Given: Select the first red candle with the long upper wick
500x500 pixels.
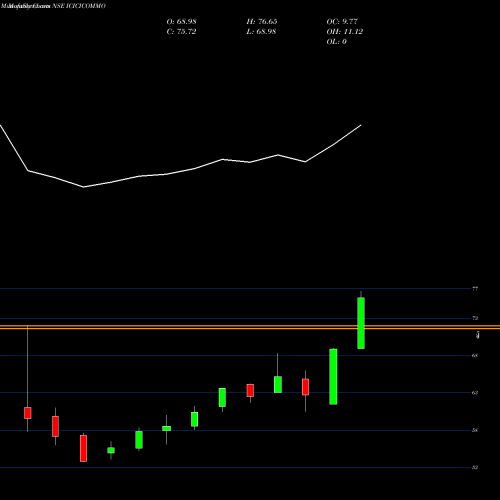Looking at the screenshot, I should click(28, 413).
